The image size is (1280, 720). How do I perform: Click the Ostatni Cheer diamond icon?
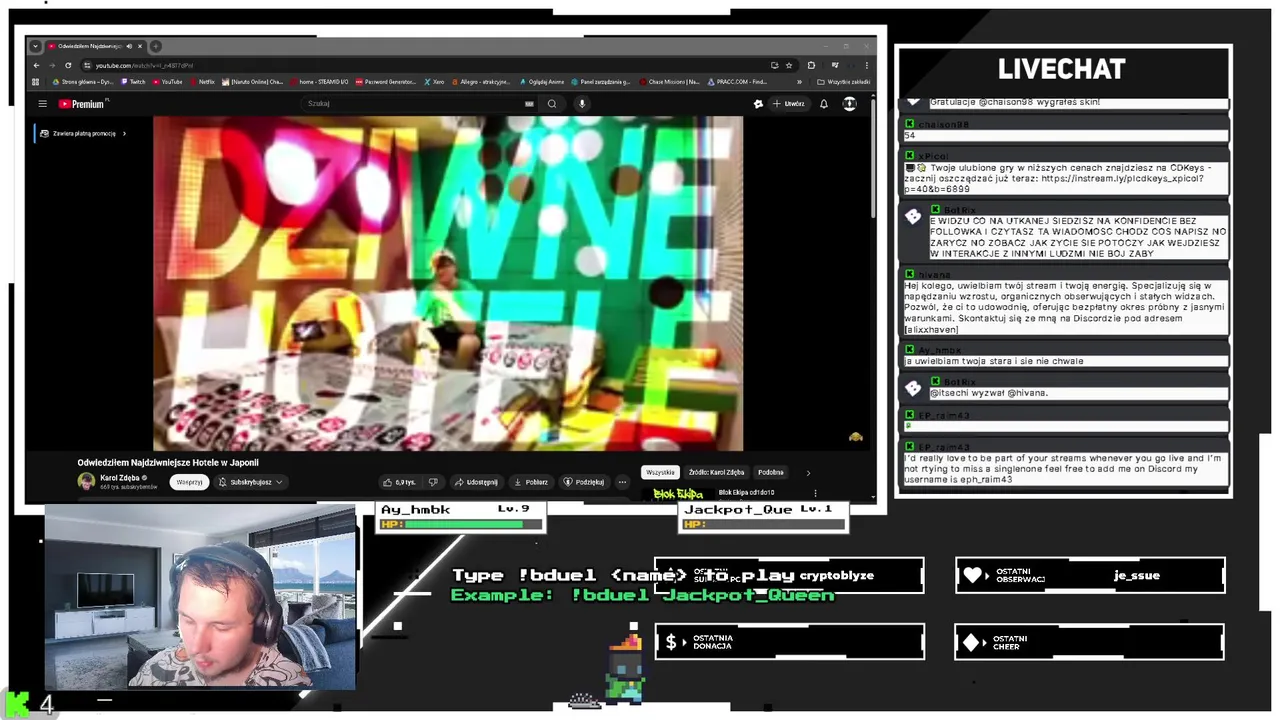pos(972,642)
